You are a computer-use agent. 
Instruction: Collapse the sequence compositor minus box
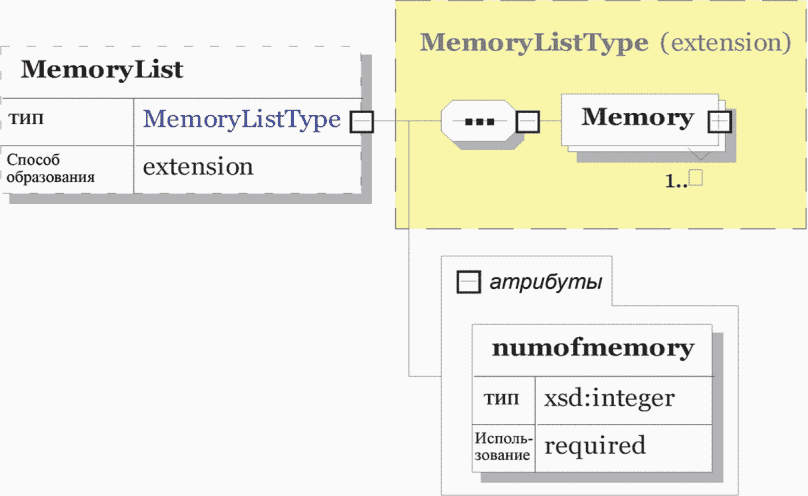(x=528, y=122)
